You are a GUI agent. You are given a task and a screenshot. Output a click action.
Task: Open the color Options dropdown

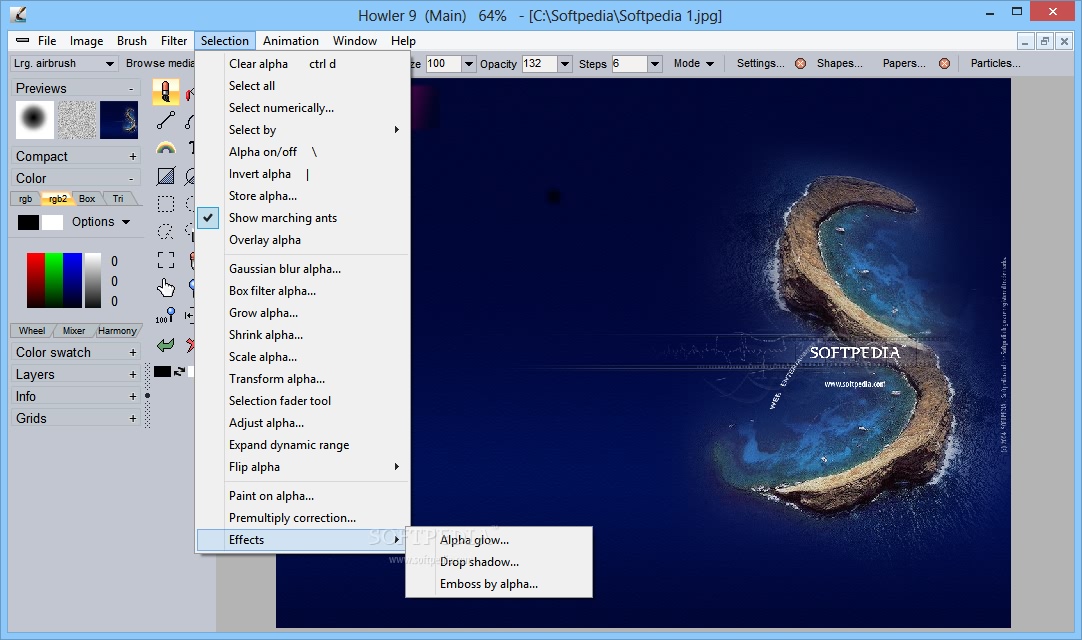coord(101,222)
